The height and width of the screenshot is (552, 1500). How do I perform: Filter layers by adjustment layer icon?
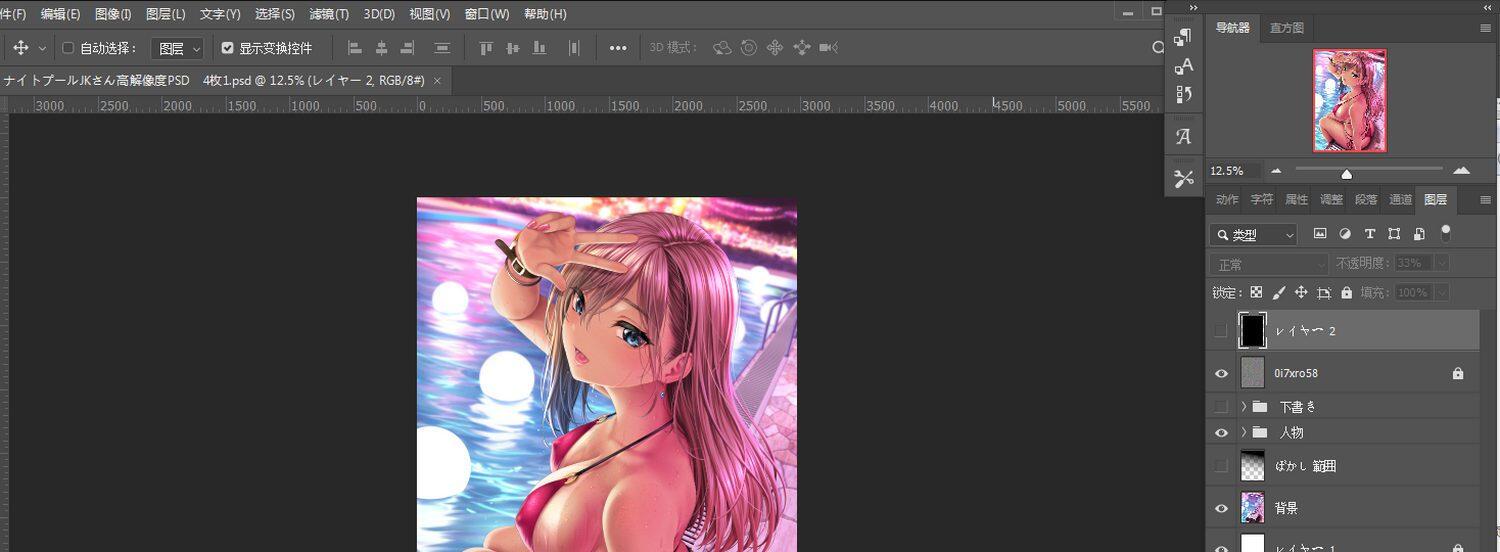(x=1345, y=234)
